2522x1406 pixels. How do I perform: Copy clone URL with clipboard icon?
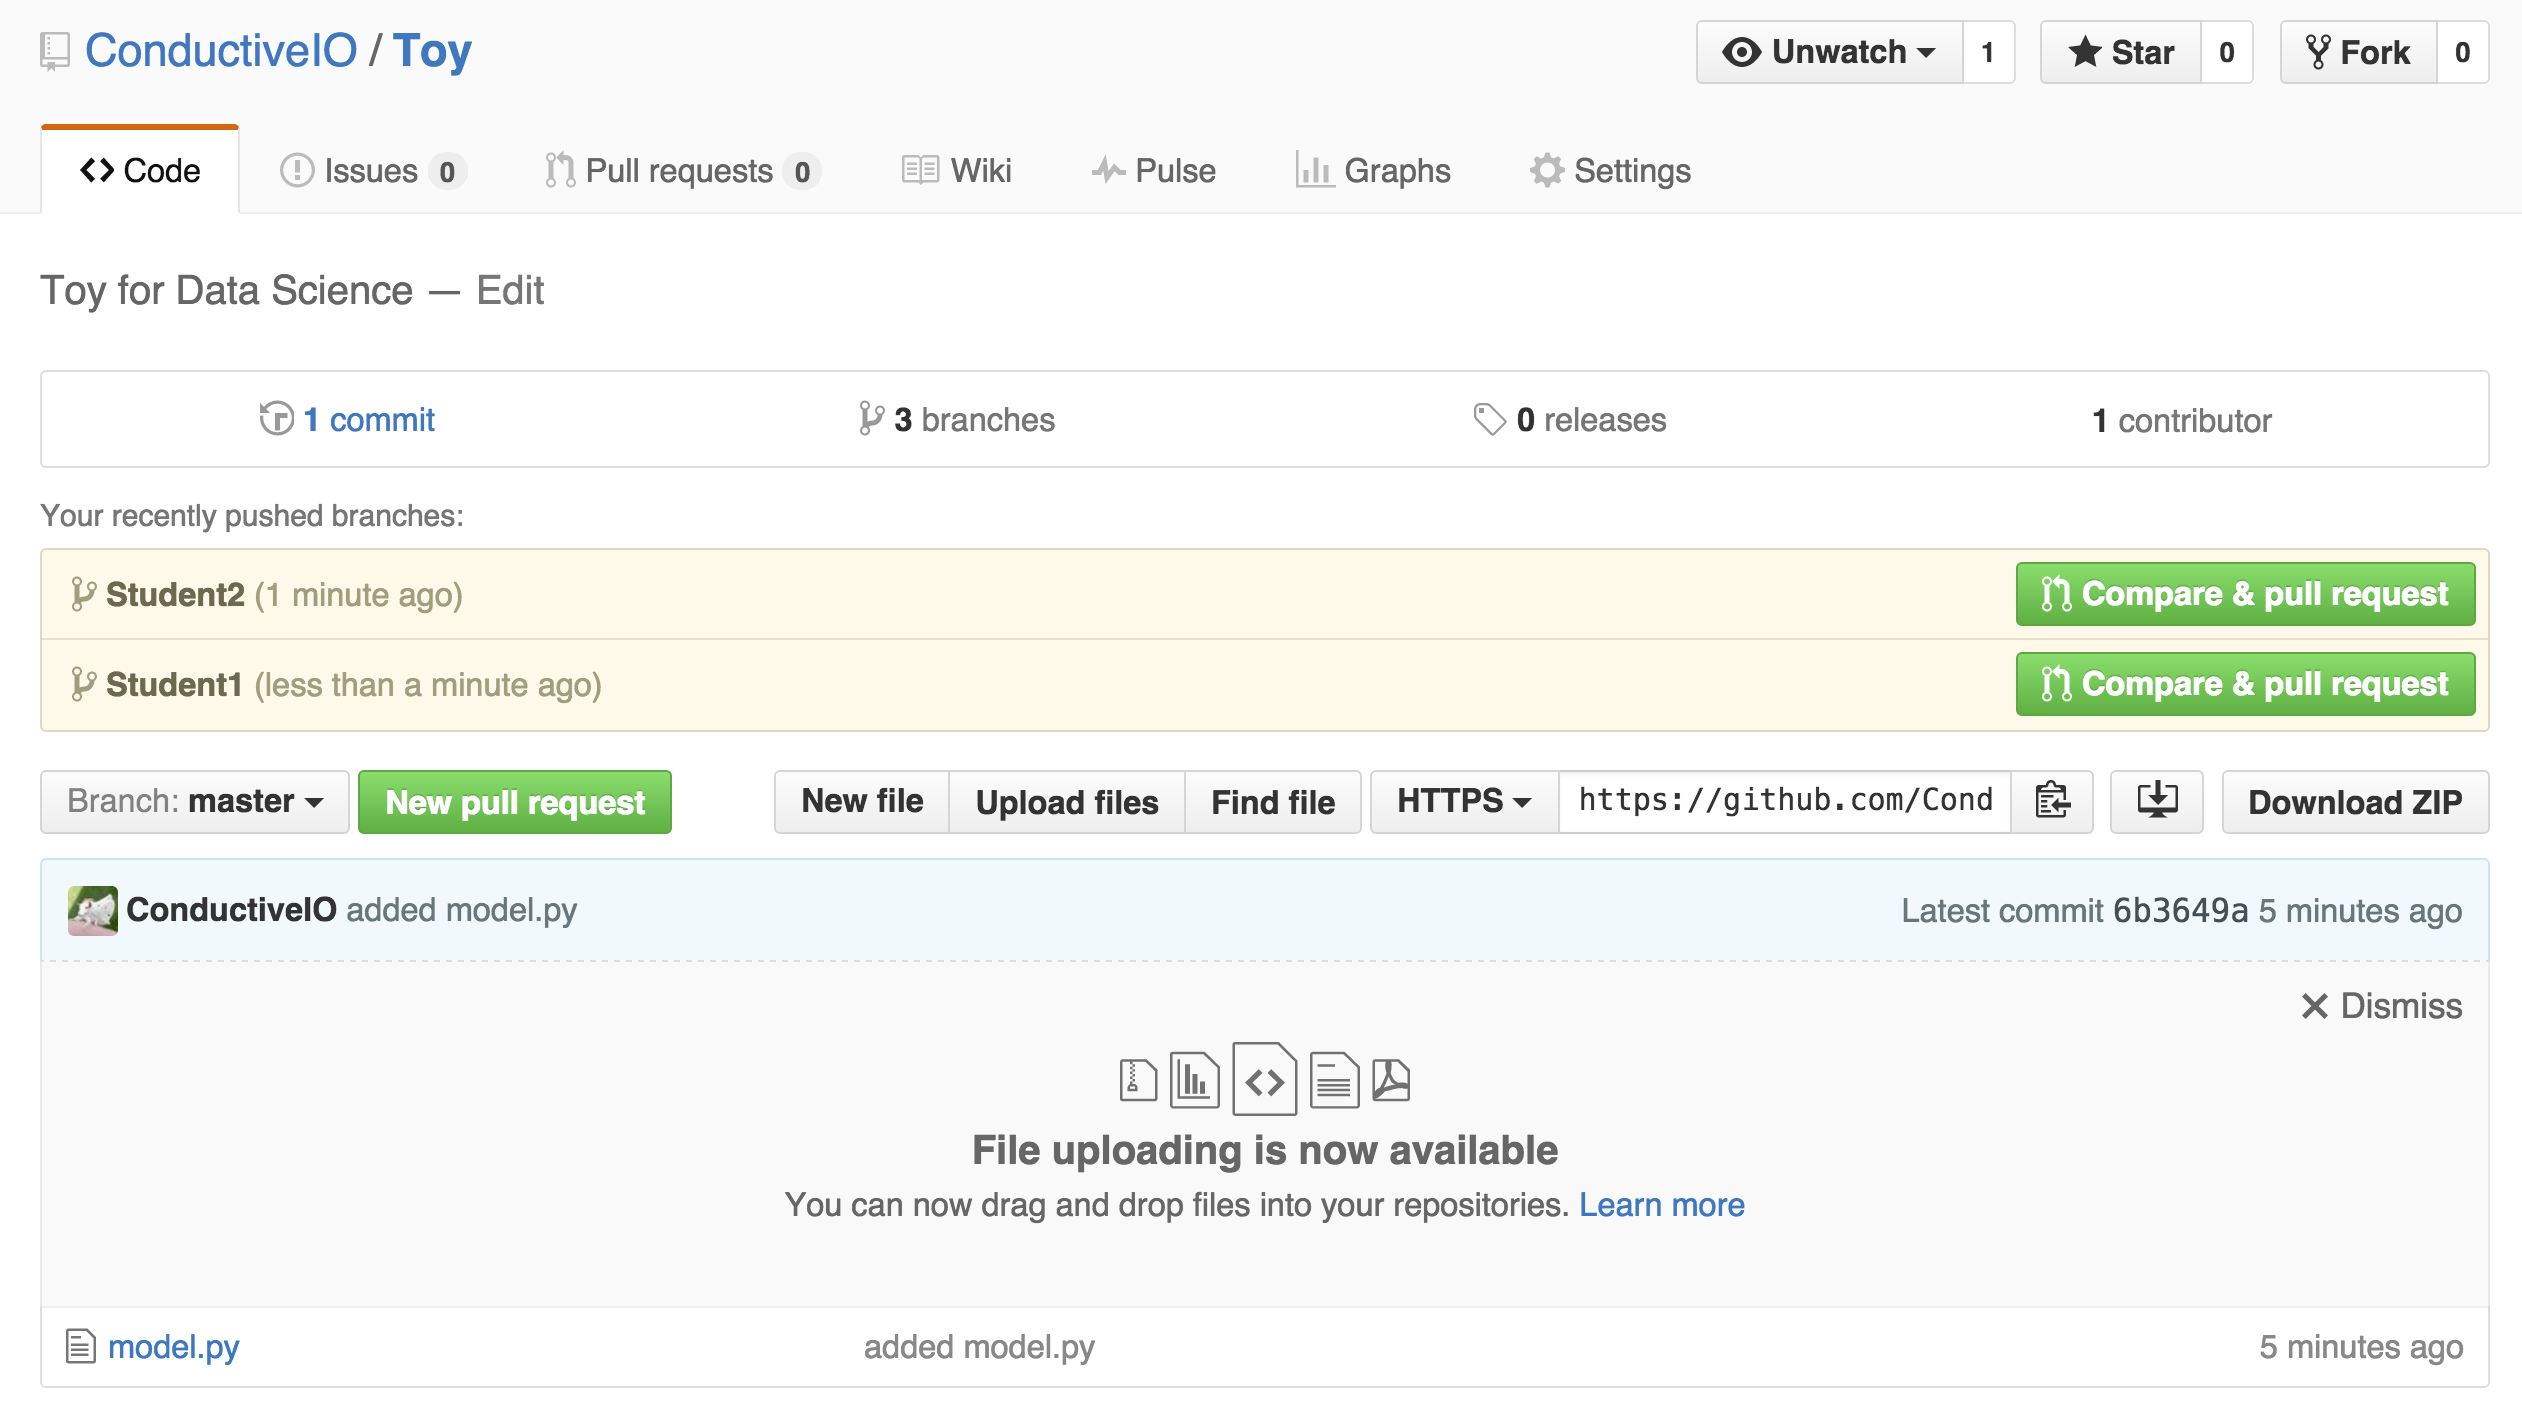(2052, 801)
